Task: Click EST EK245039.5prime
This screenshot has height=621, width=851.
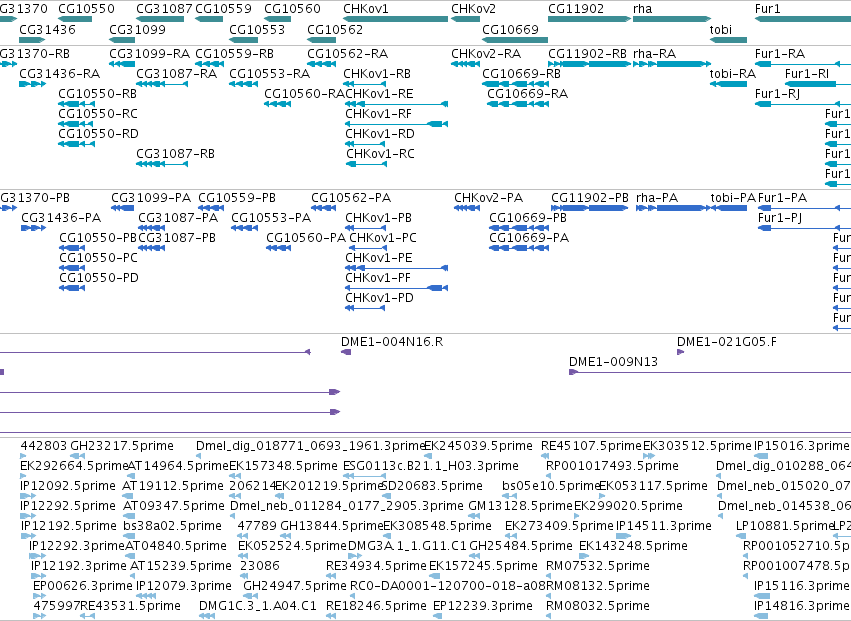Action: click(x=427, y=455)
